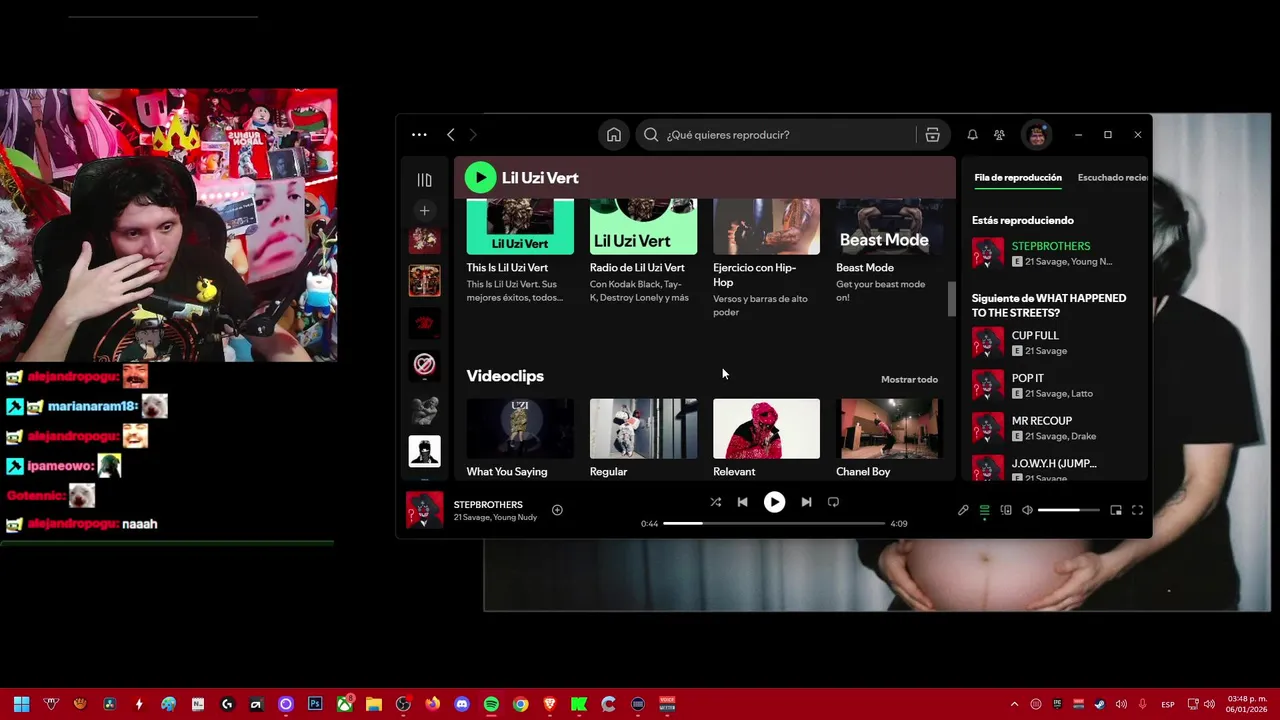Open STEPBROTHERS title in player bar

point(488,504)
